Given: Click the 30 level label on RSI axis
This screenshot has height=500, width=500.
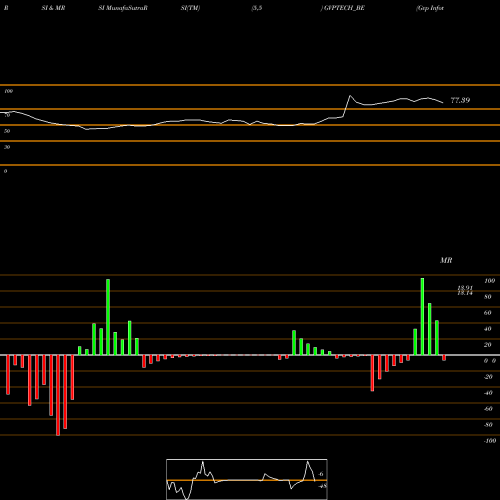Looking at the screenshot, I should coord(7,147).
